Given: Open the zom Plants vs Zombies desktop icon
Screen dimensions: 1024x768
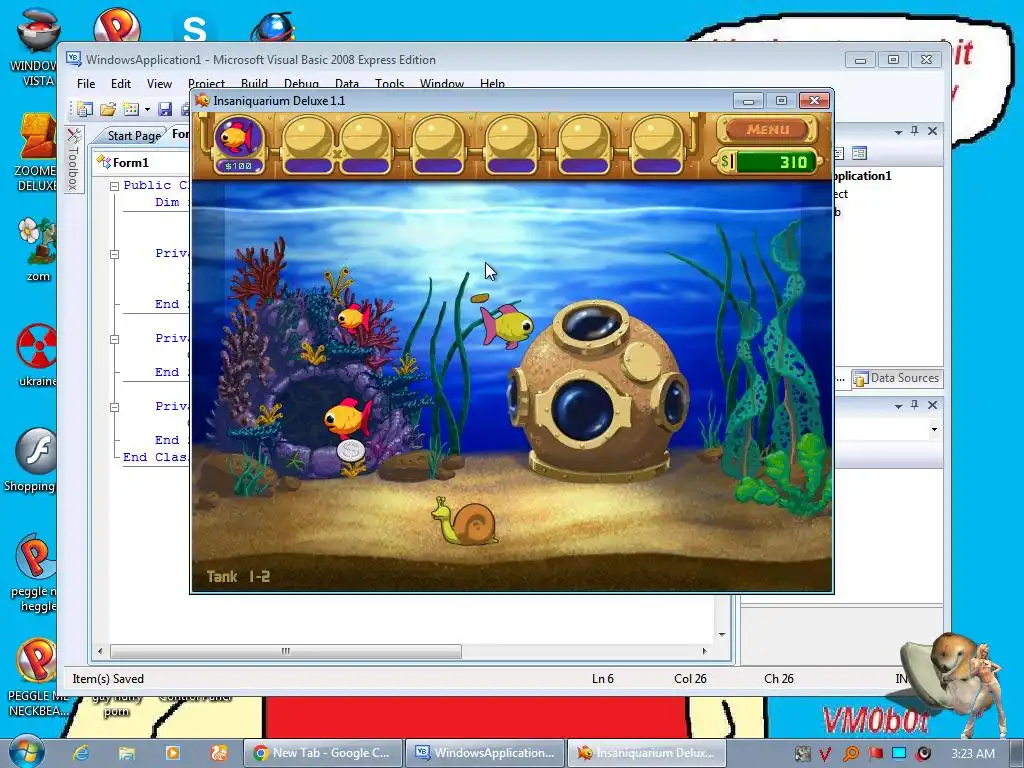Looking at the screenshot, I should point(38,249).
